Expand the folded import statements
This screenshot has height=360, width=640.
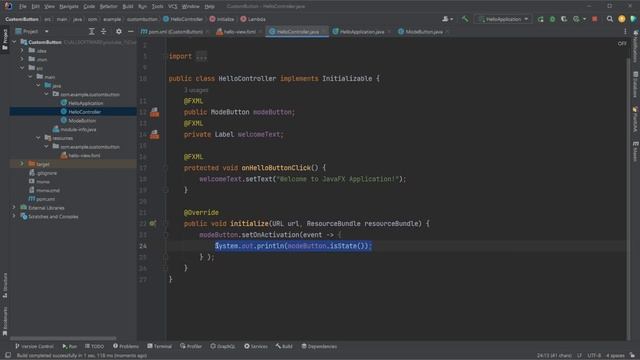(201, 56)
